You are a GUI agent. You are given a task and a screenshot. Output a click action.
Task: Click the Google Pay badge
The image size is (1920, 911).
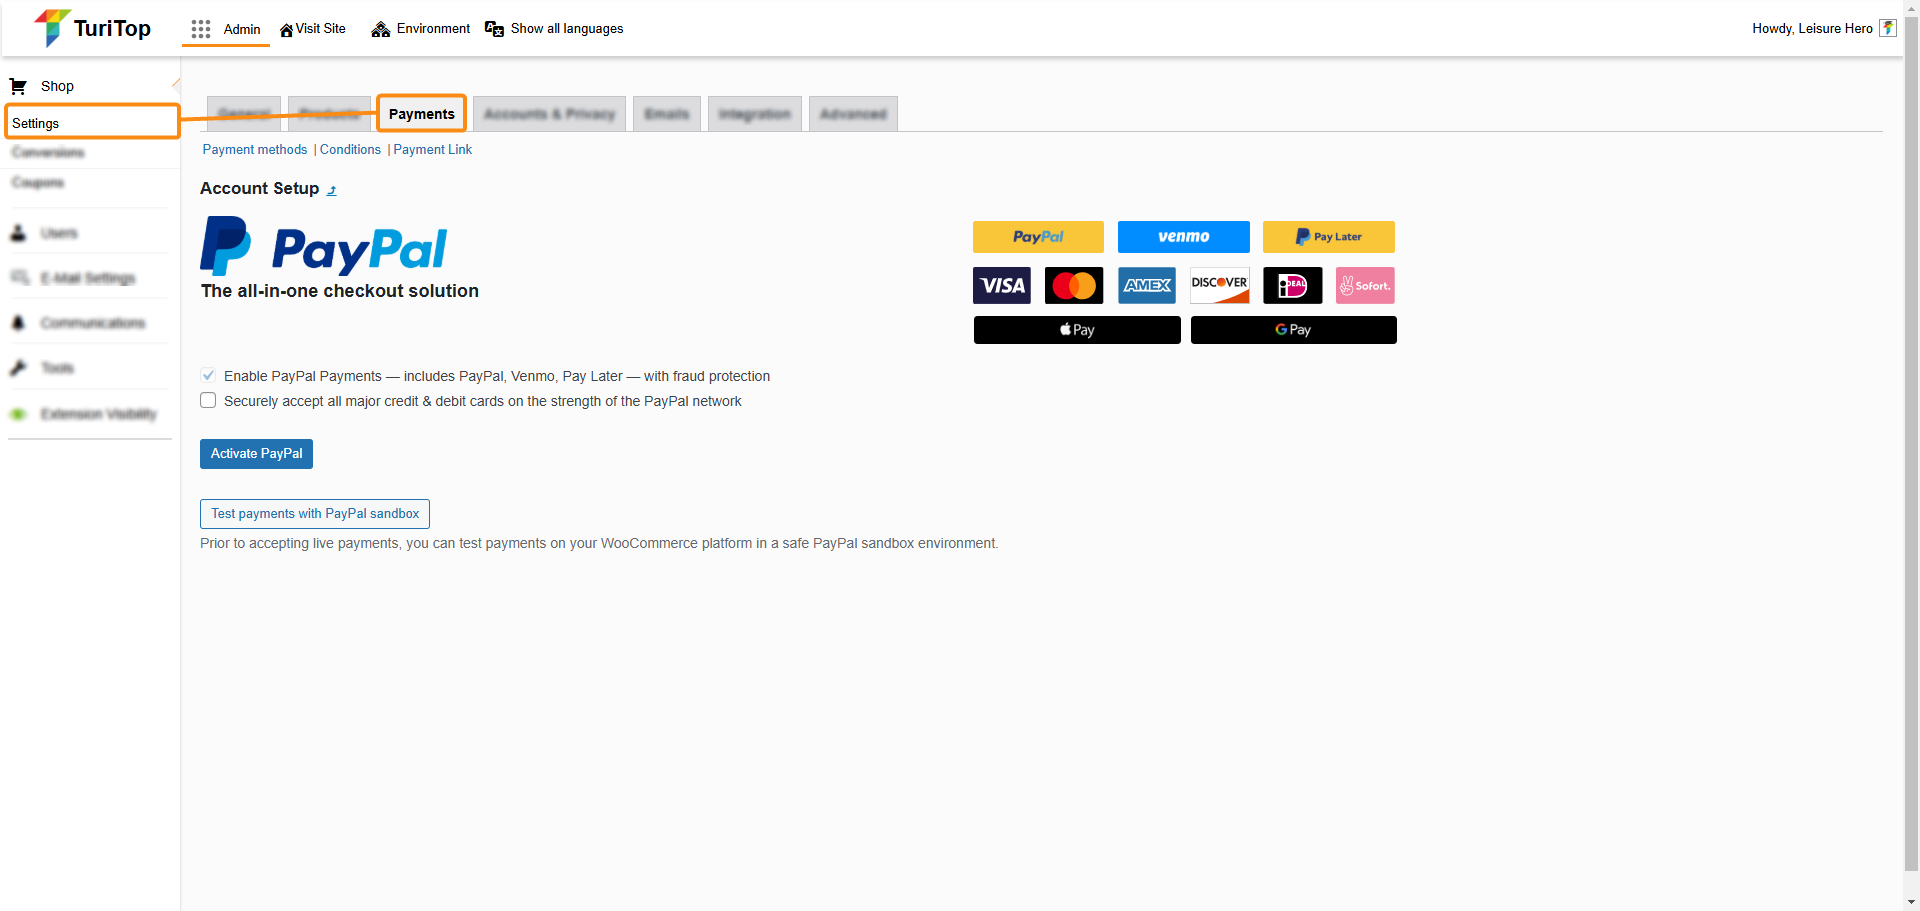[1293, 330]
